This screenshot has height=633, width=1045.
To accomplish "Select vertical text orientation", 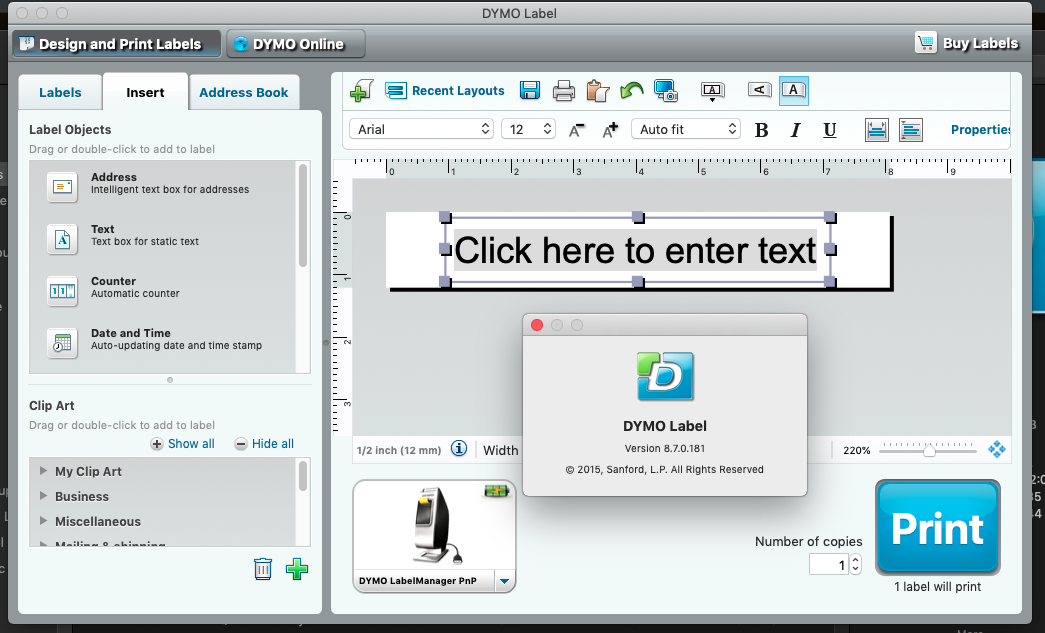I will (760, 90).
